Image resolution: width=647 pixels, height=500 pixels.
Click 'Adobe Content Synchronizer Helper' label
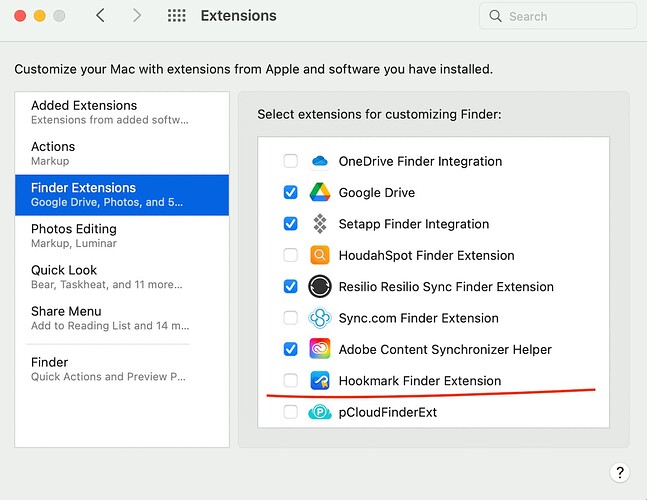(x=445, y=349)
